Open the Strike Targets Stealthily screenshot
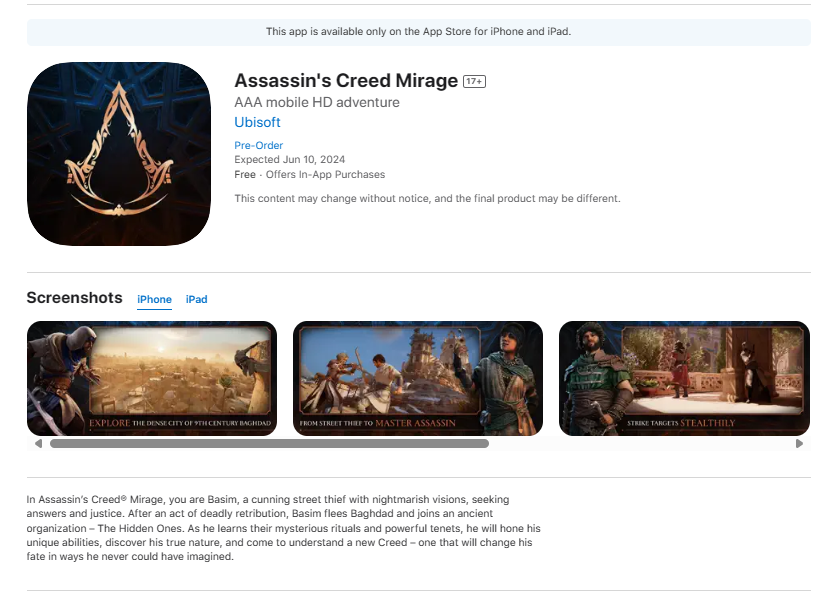The height and width of the screenshot is (604, 822). 684,378
